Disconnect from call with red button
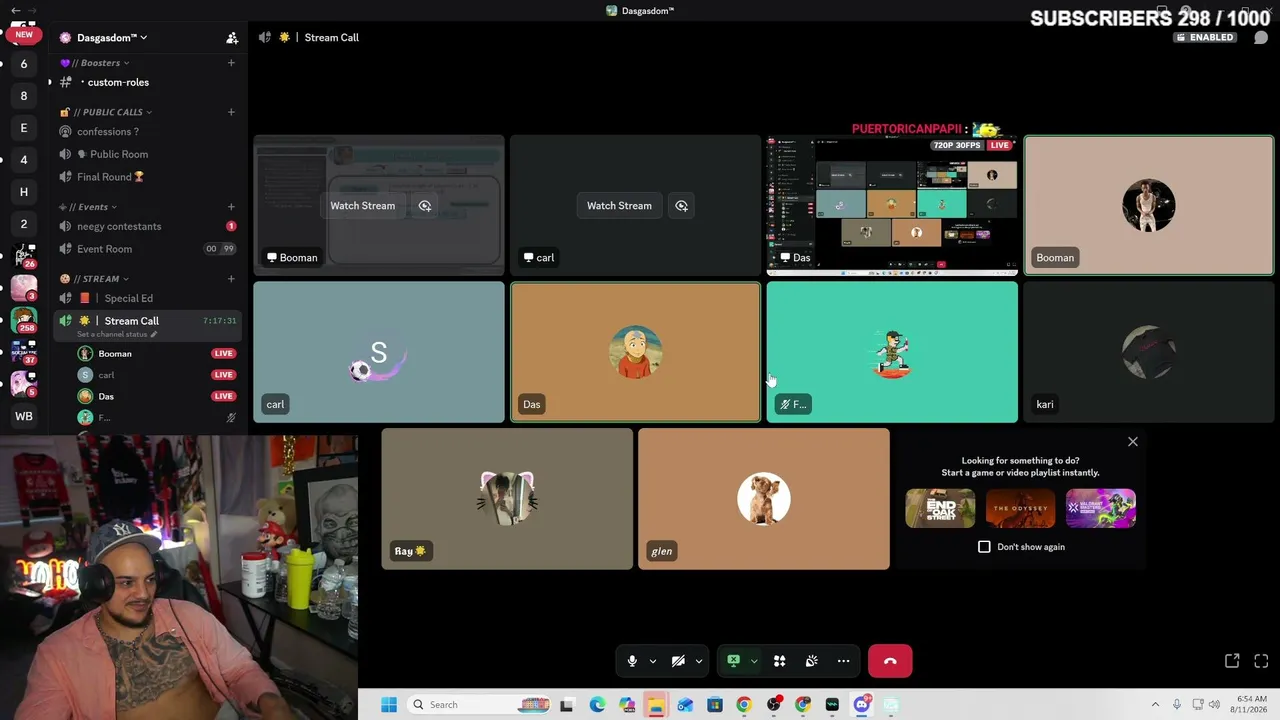The image size is (1280, 720). [890, 661]
